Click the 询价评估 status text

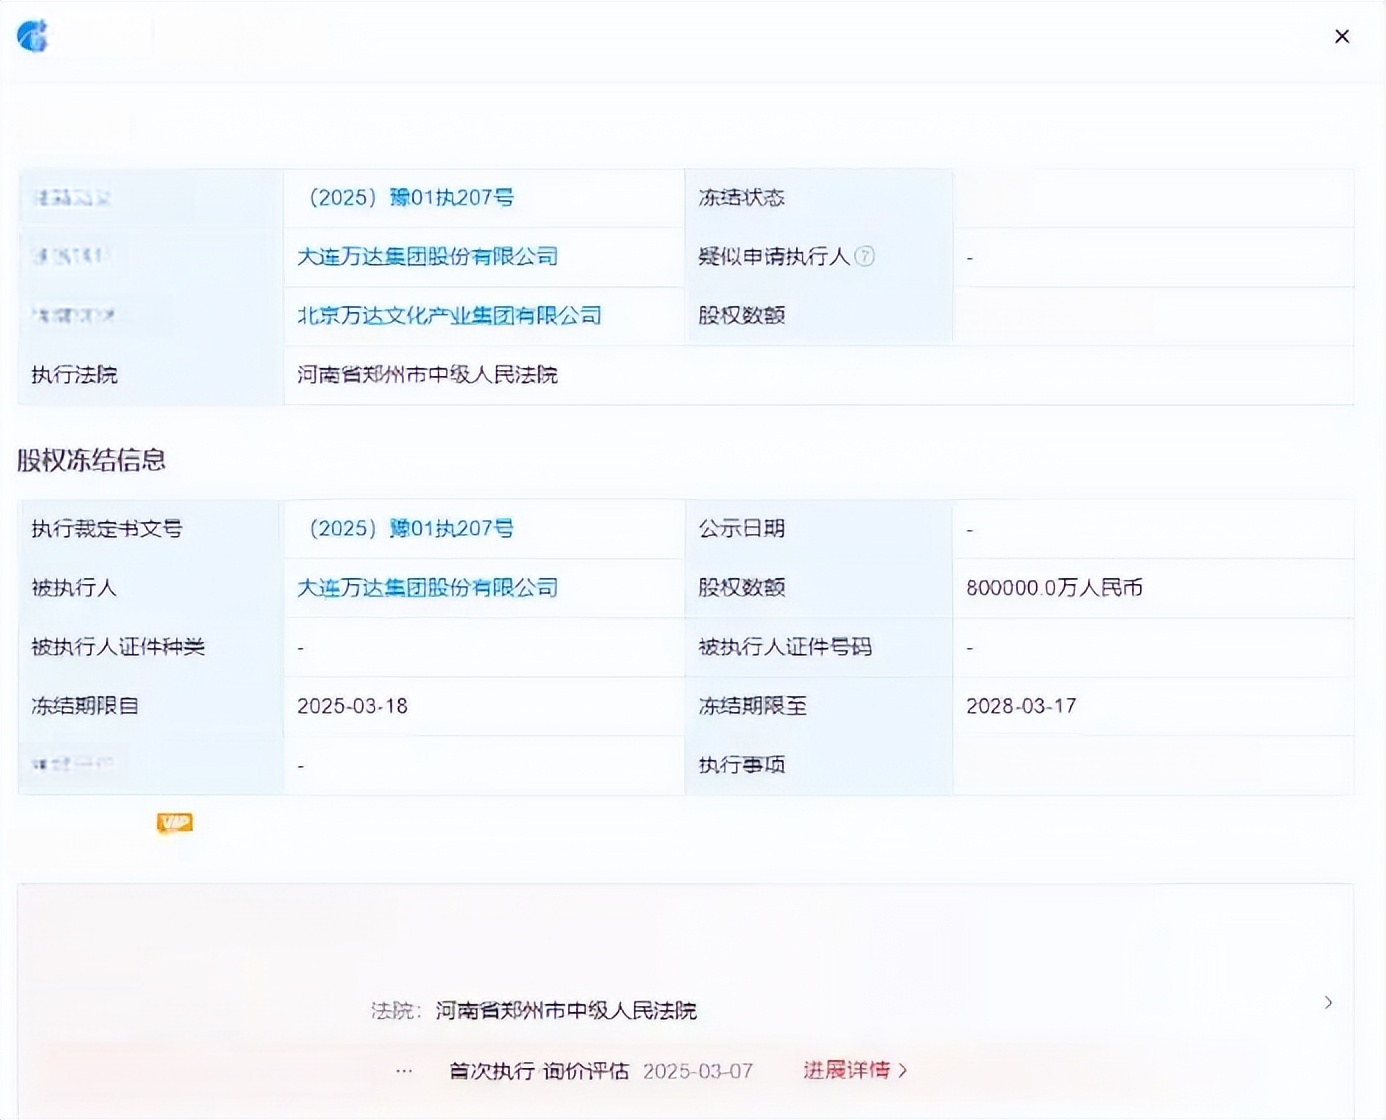586,1071
